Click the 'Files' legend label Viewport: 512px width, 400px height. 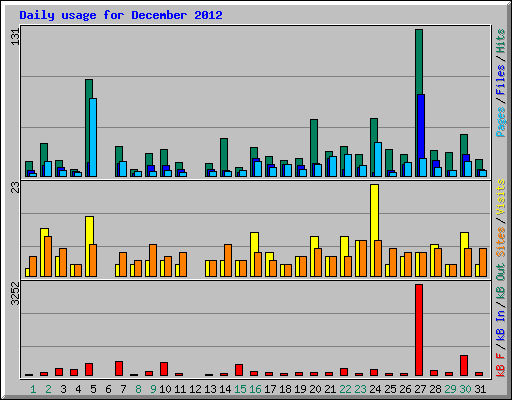tap(501, 80)
